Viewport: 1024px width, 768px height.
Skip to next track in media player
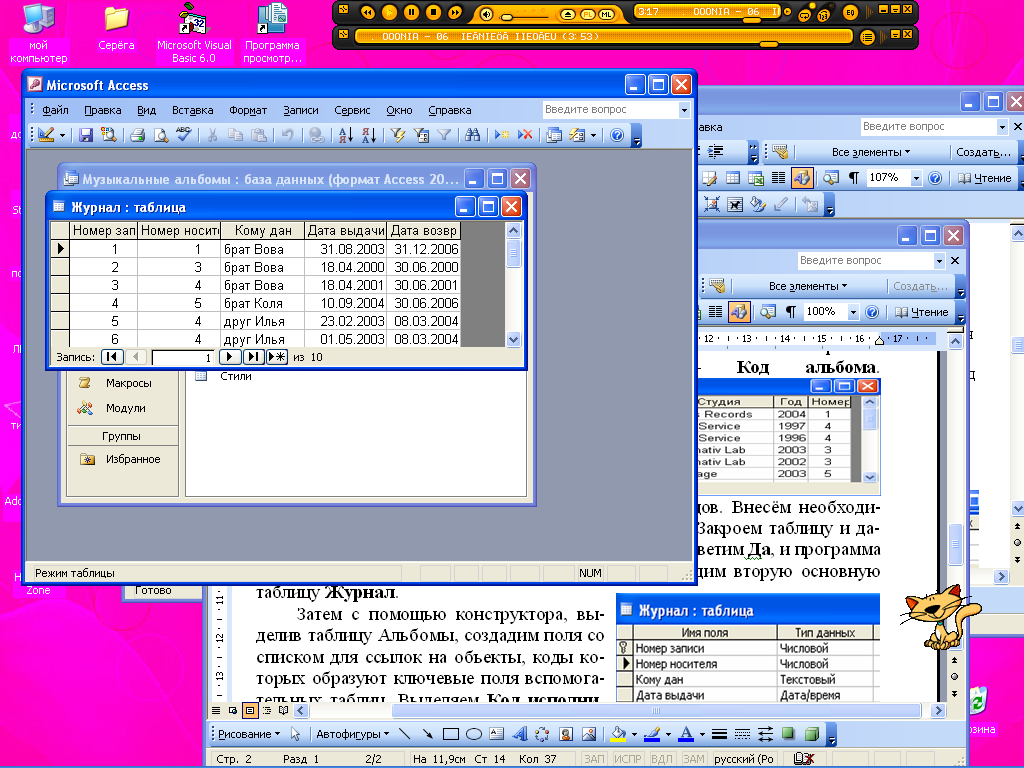pyautogui.click(x=455, y=12)
